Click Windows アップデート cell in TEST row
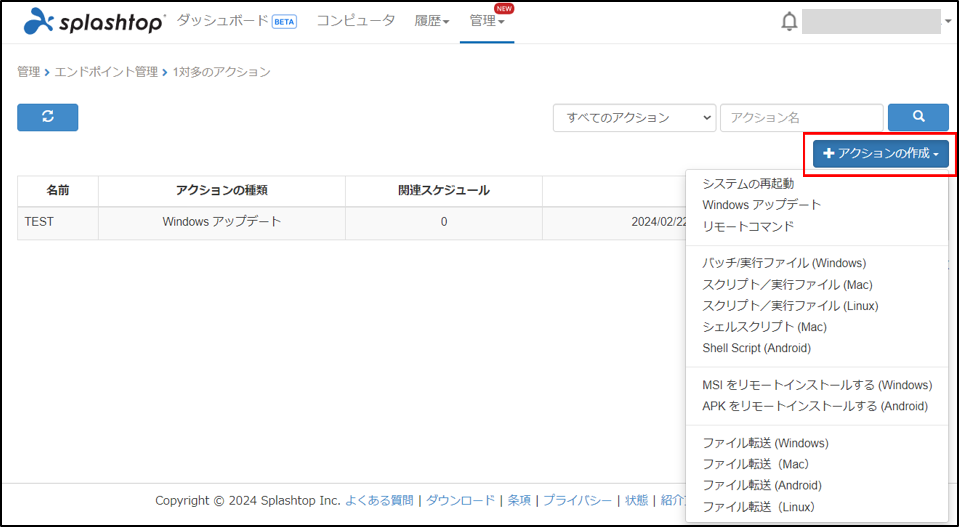The width and height of the screenshot is (959, 527). 221,222
